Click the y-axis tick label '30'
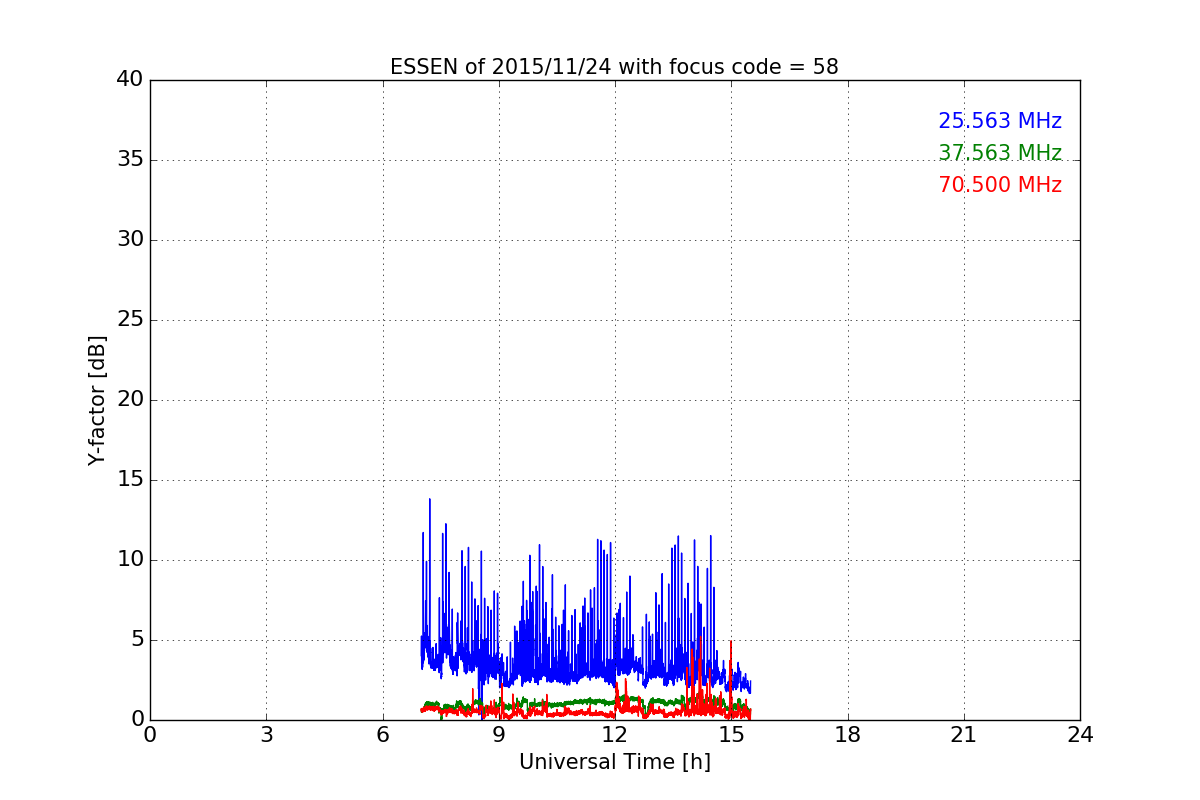Image resolution: width=1200 pixels, height=800 pixels. click(x=130, y=240)
